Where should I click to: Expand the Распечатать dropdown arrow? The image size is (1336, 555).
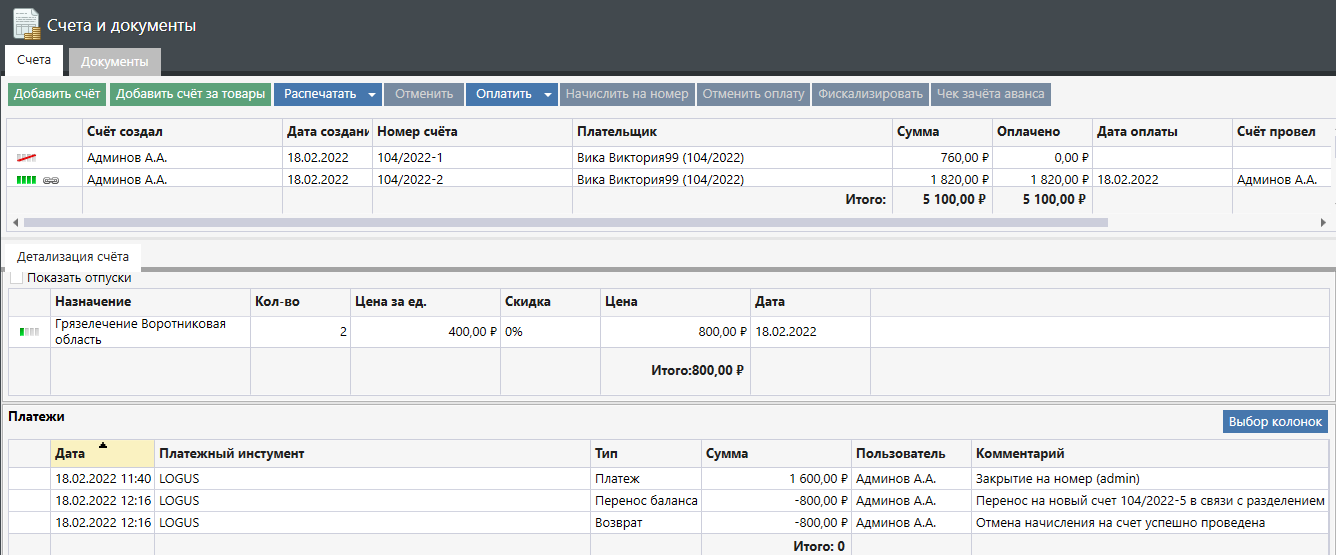click(x=371, y=95)
